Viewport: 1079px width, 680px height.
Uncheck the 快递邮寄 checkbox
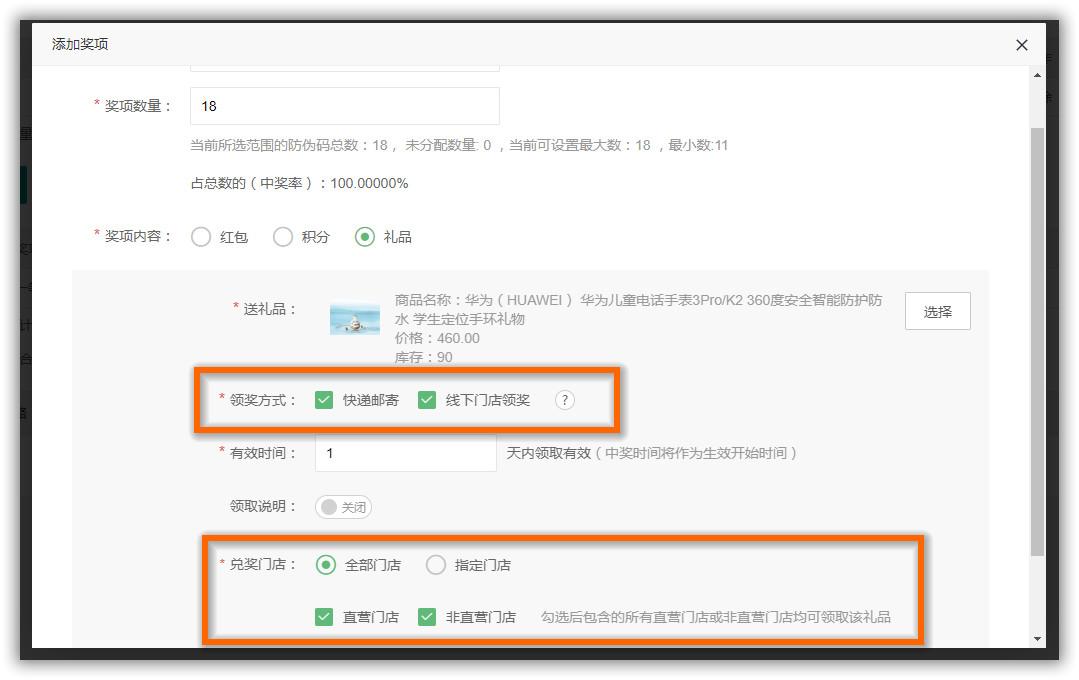pos(323,400)
